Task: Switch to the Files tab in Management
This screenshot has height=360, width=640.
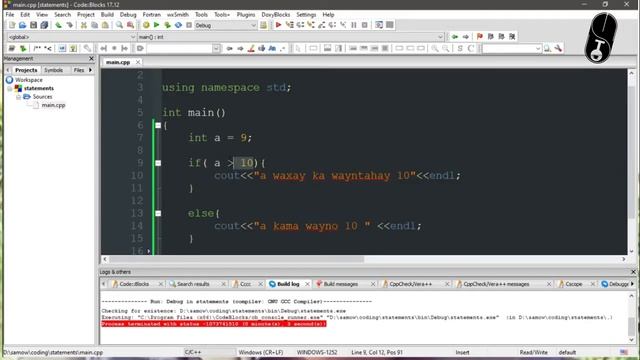Action: click(x=79, y=70)
